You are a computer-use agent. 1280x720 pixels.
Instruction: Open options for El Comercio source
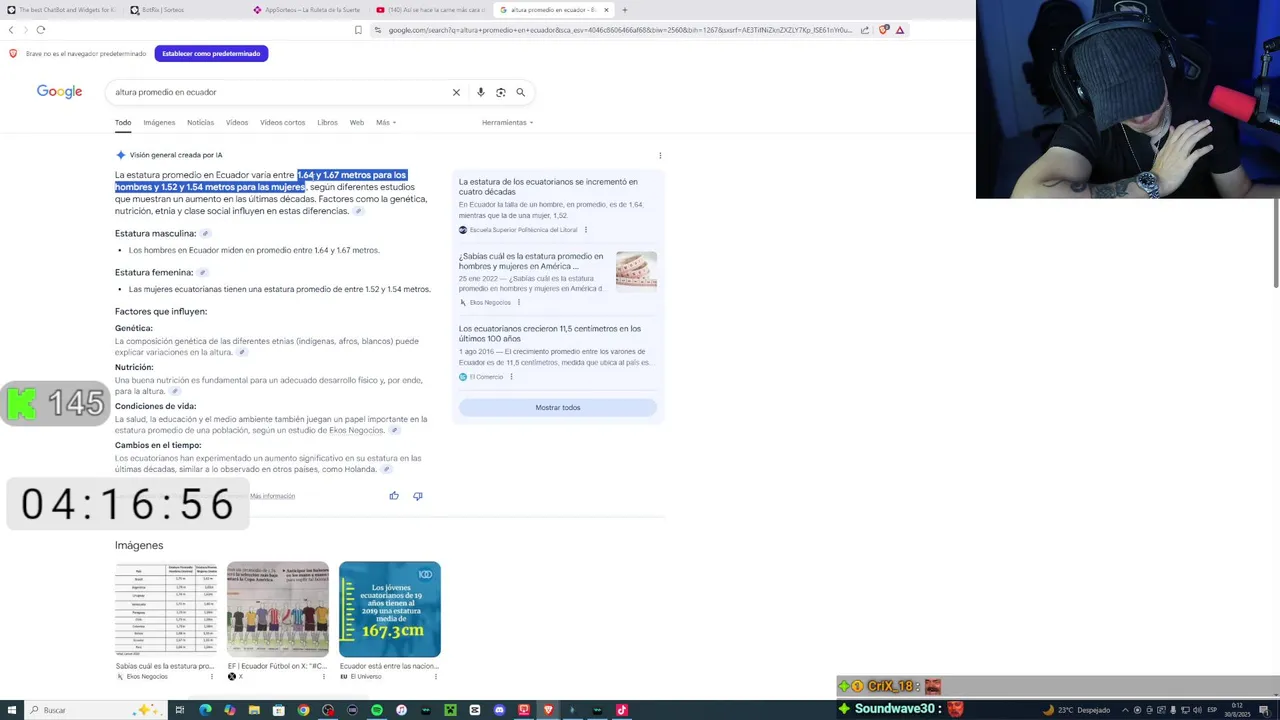click(511, 377)
